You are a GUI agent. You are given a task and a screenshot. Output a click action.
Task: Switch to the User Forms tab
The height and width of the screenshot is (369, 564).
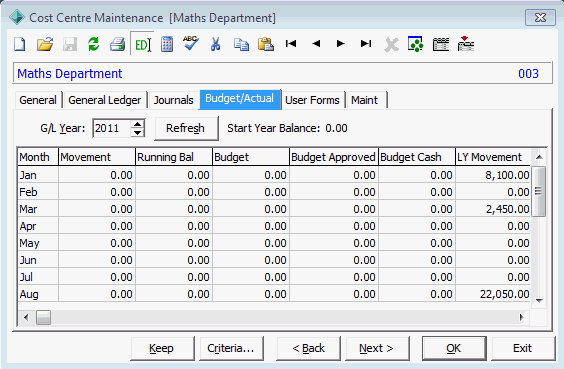point(312,100)
